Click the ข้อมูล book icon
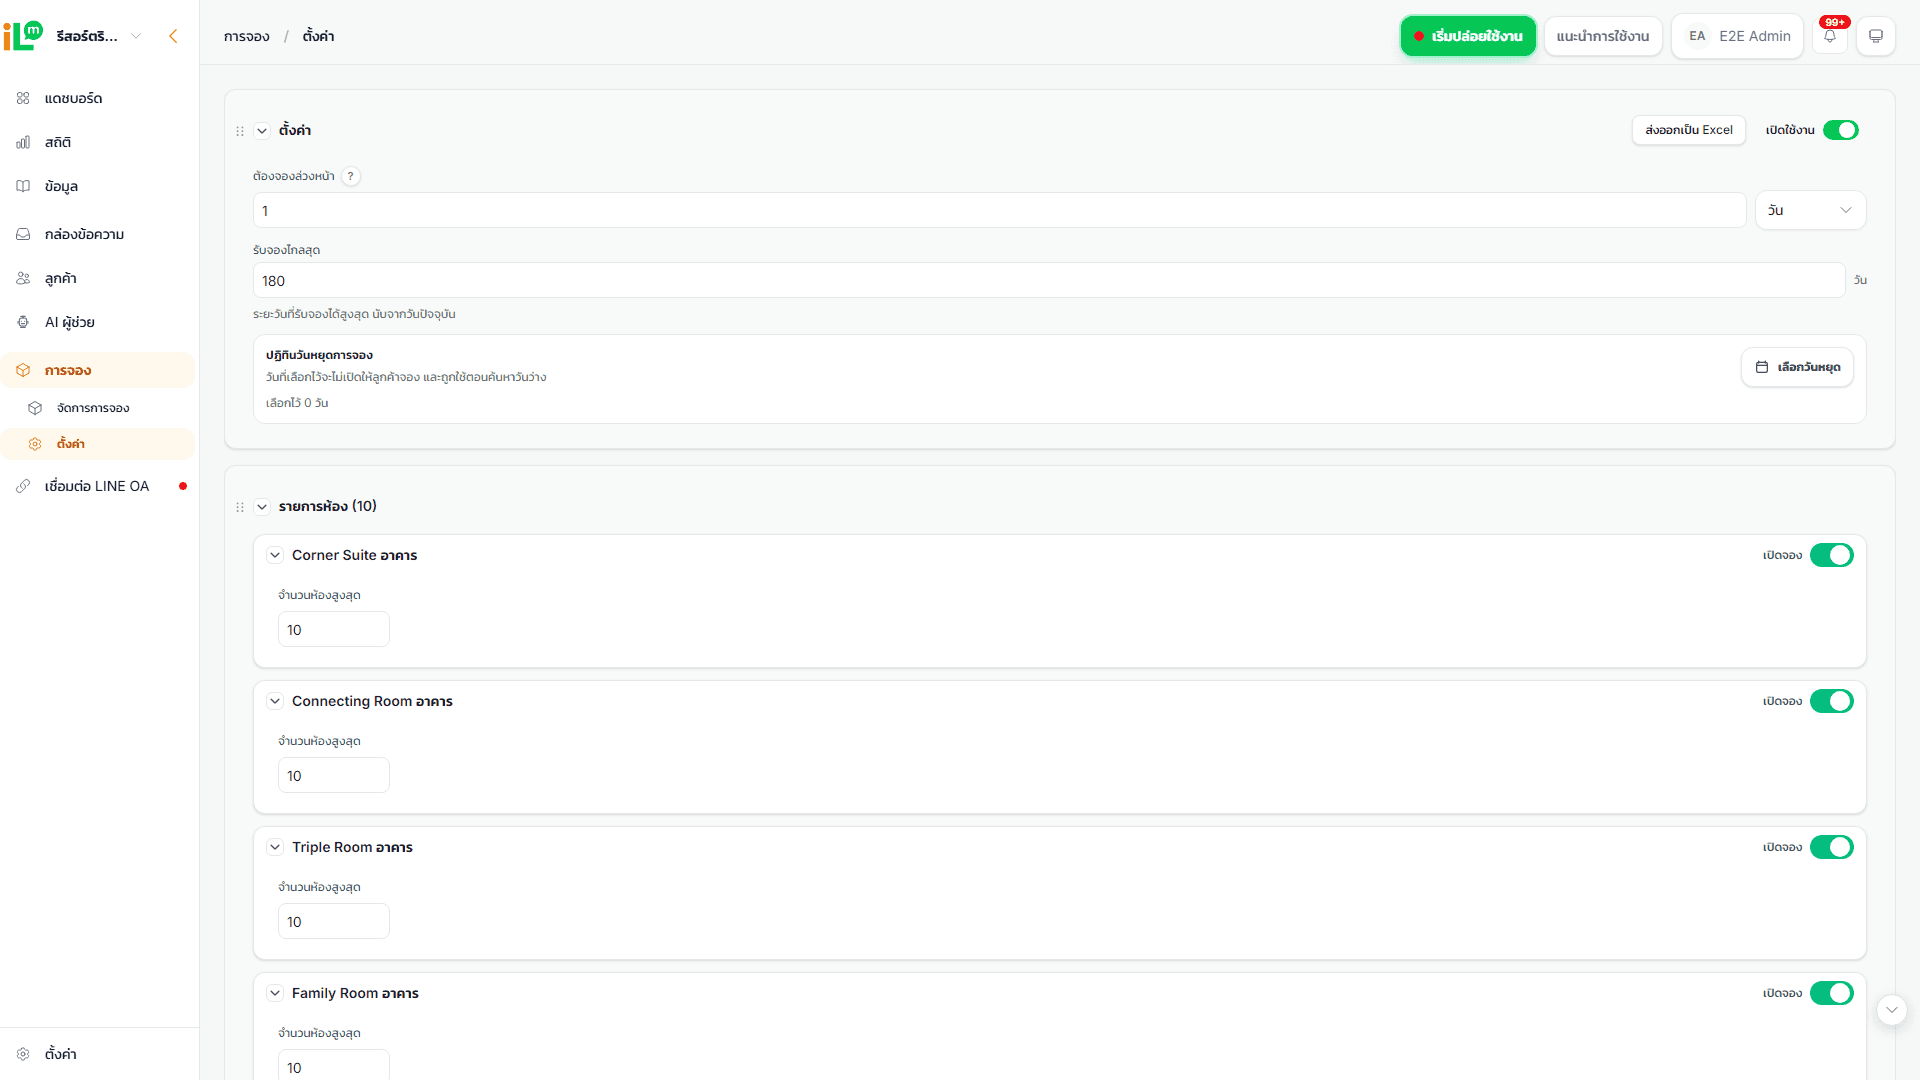1920x1080 pixels. click(23, 186)
